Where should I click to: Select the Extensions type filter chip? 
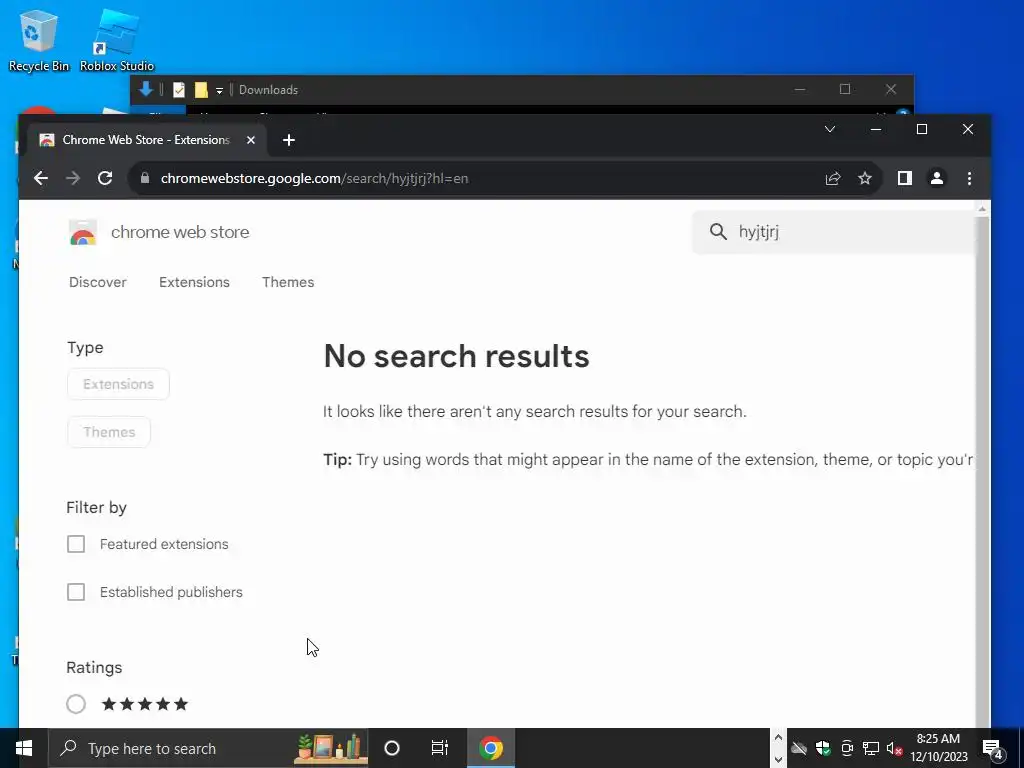(x=118, y=384)
